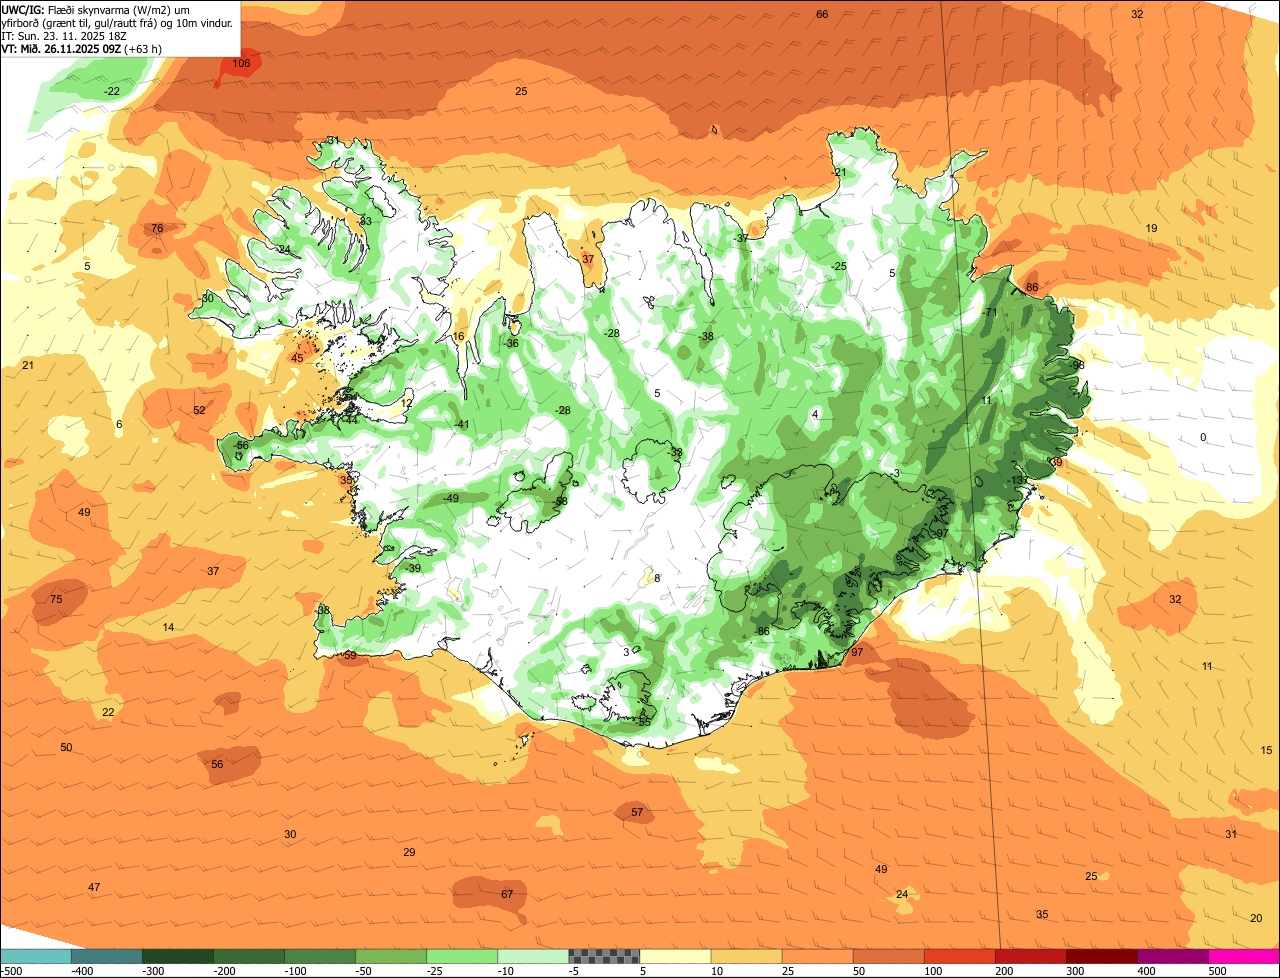Click the 76 value west of the Westfjords
Screen dimensions: 1280x978
(157, 229)
